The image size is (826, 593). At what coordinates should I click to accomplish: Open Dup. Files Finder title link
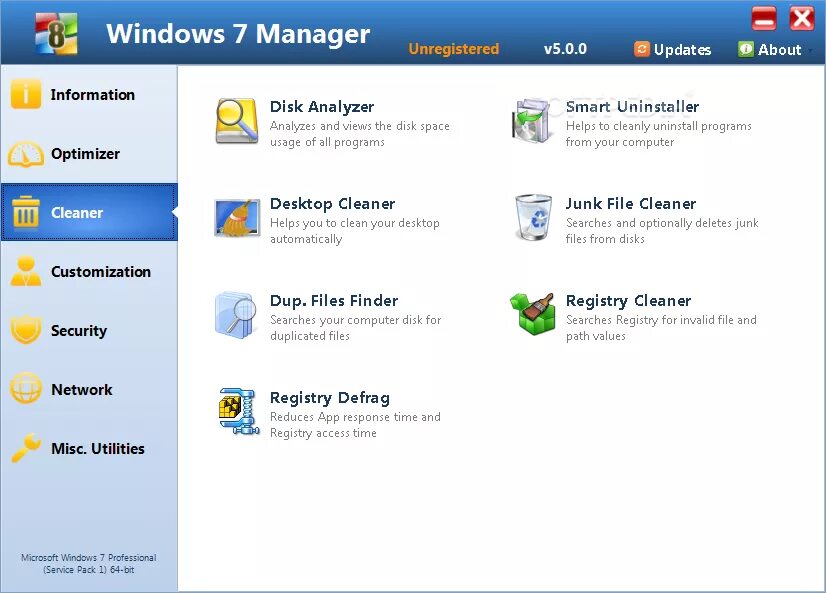[334, 301]
